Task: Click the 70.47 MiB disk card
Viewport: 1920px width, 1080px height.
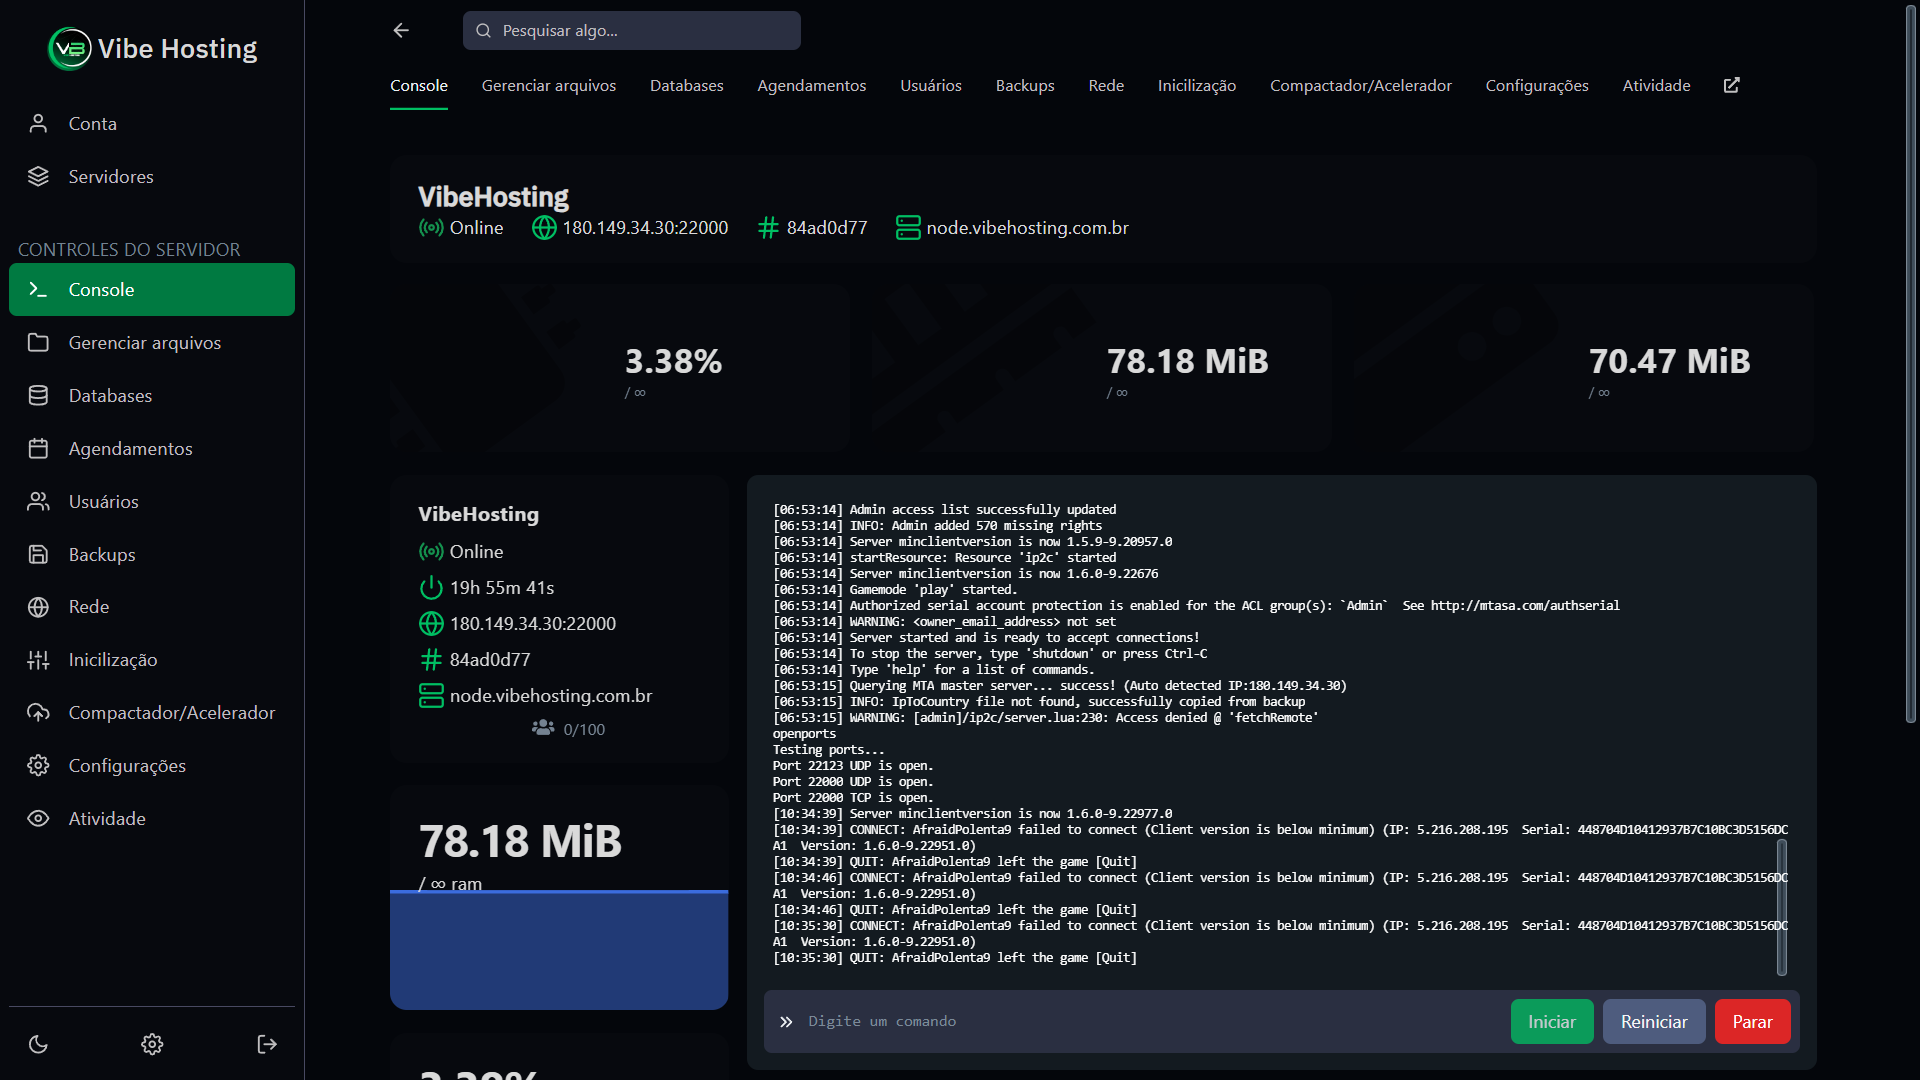Action: coord(1585,368)
